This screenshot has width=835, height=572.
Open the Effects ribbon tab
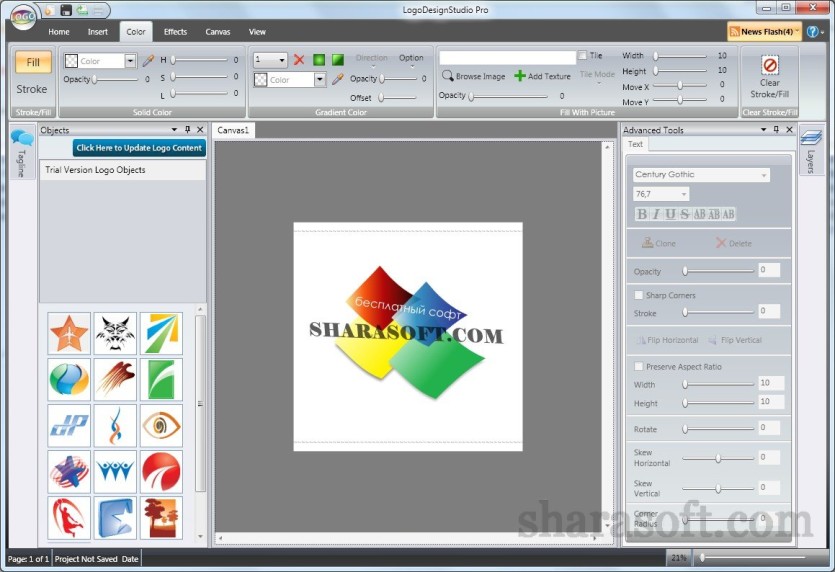pos(175,32)
